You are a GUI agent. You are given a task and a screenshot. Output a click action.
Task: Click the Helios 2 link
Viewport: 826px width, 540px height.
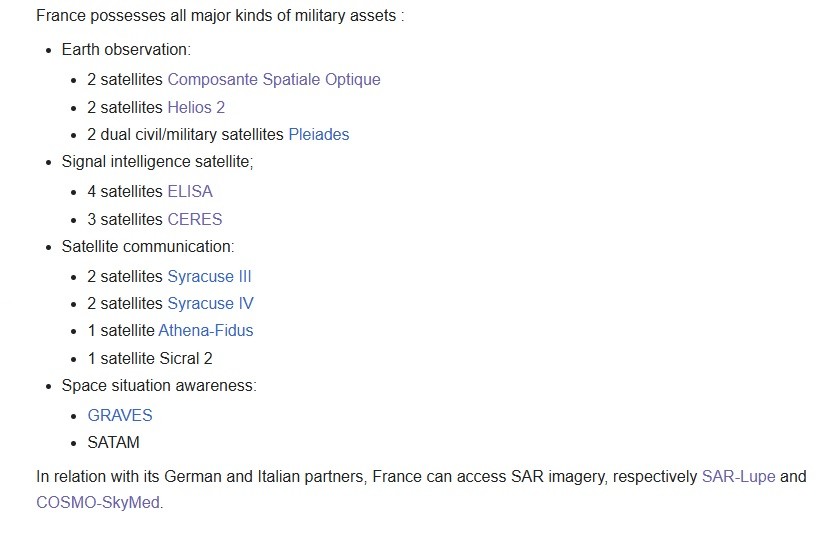[x=196, y=107]
